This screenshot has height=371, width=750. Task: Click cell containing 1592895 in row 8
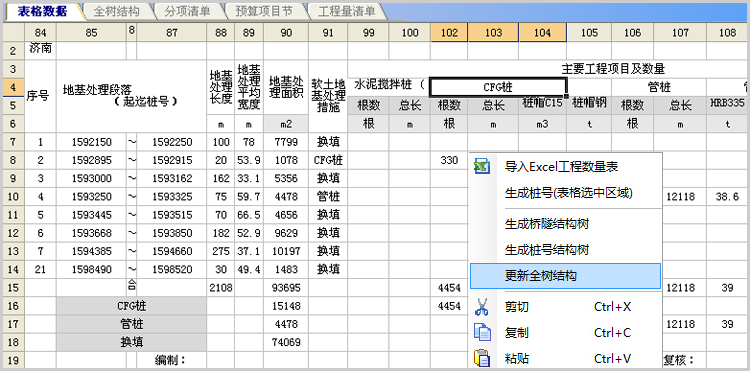[91, 160]
